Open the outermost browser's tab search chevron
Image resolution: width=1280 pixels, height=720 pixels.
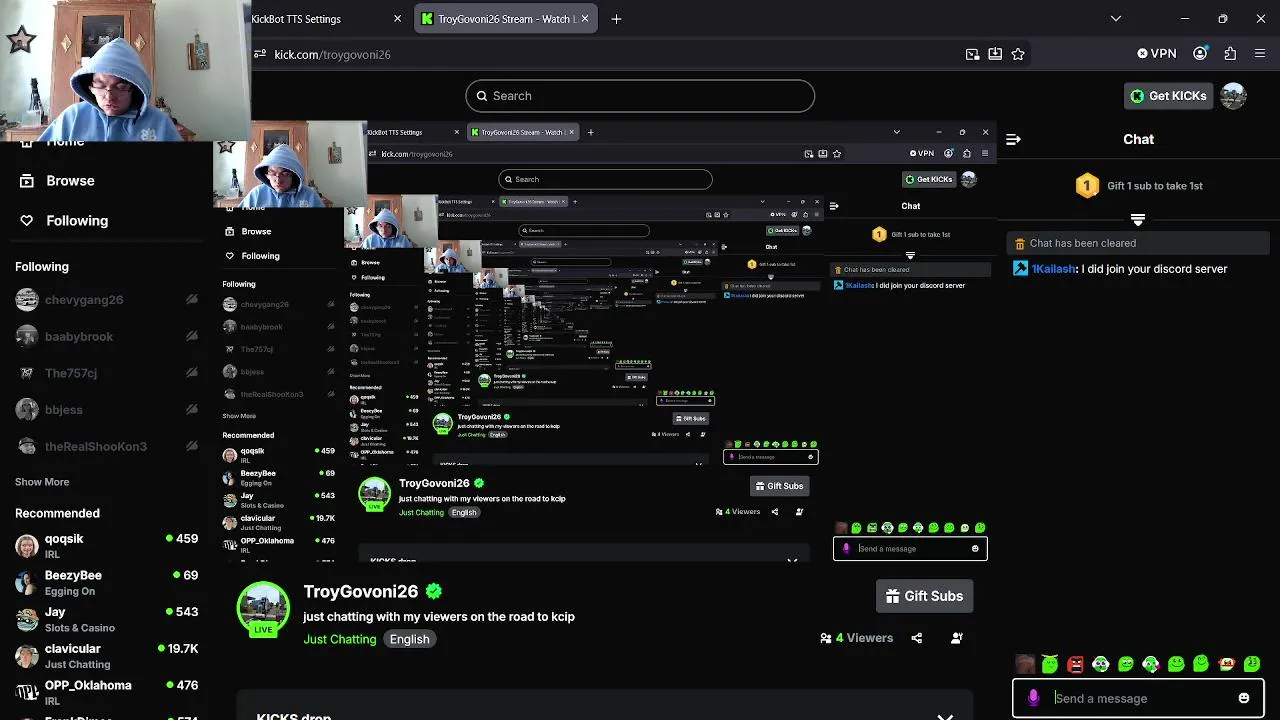[x=1116, y=19]
